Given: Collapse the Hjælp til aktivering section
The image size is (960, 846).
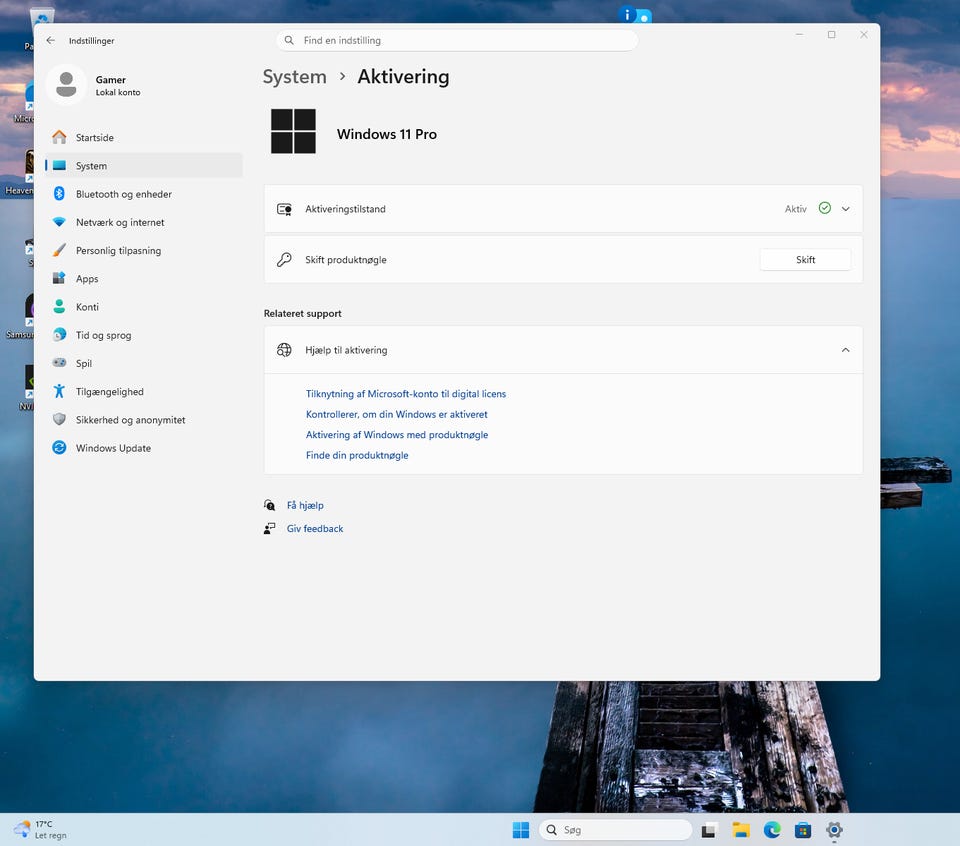Looking at the screenshot, I should pyautogui.click(x=846, y=350).
